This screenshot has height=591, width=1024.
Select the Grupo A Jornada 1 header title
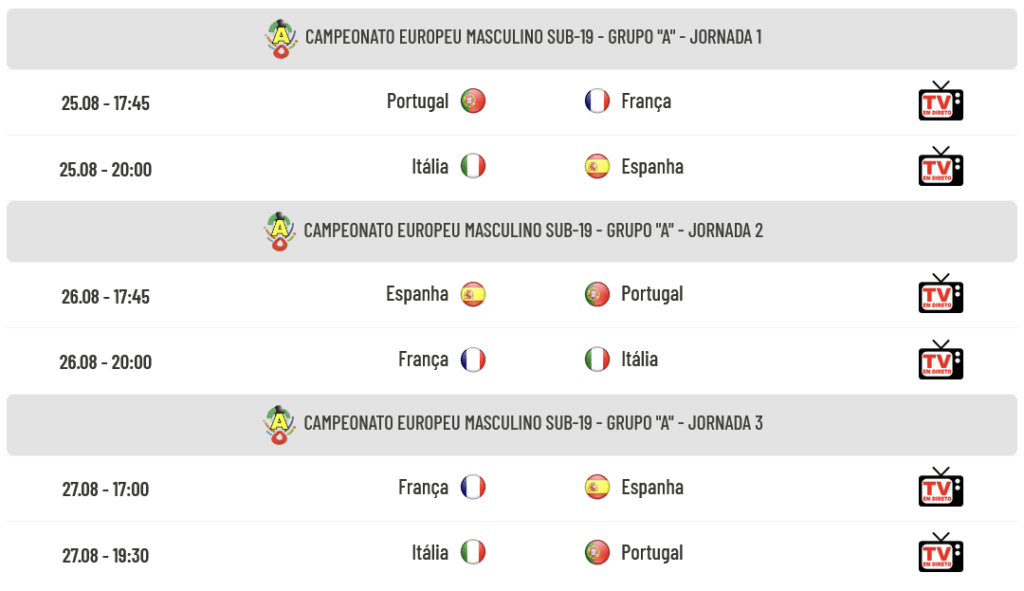click(x=534, y=37)
